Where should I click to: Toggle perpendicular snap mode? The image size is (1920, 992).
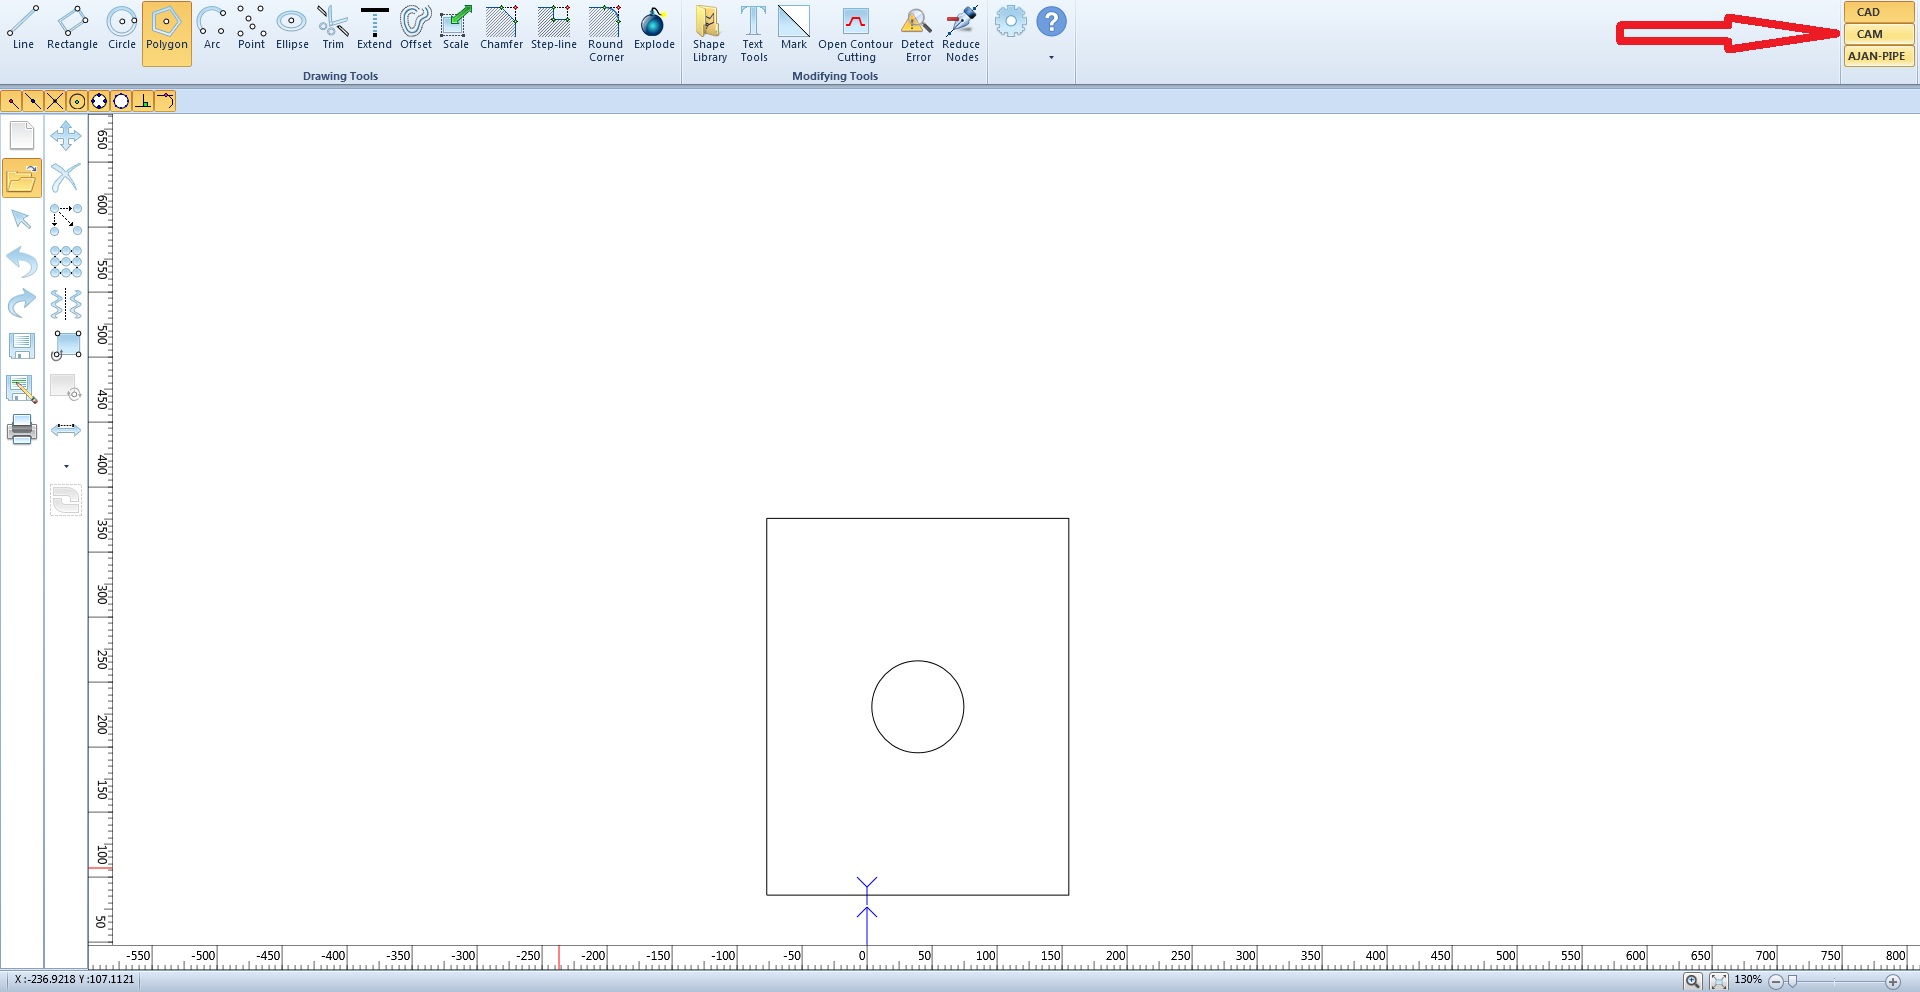click(x=143, y=101)
